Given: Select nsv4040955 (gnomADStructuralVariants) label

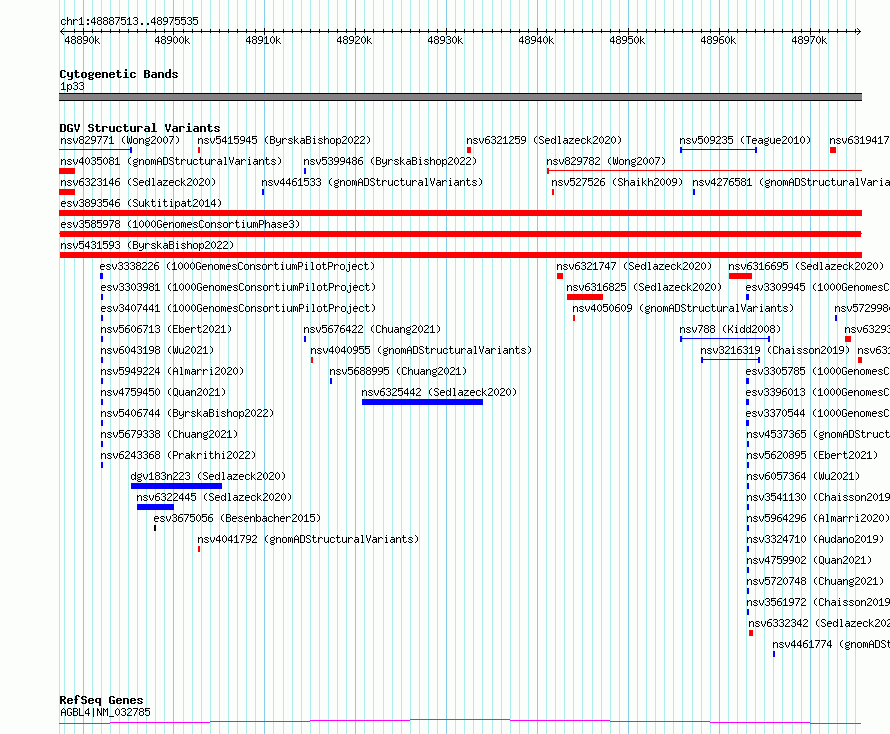Looking at the screenshot, I should (421, 350).
